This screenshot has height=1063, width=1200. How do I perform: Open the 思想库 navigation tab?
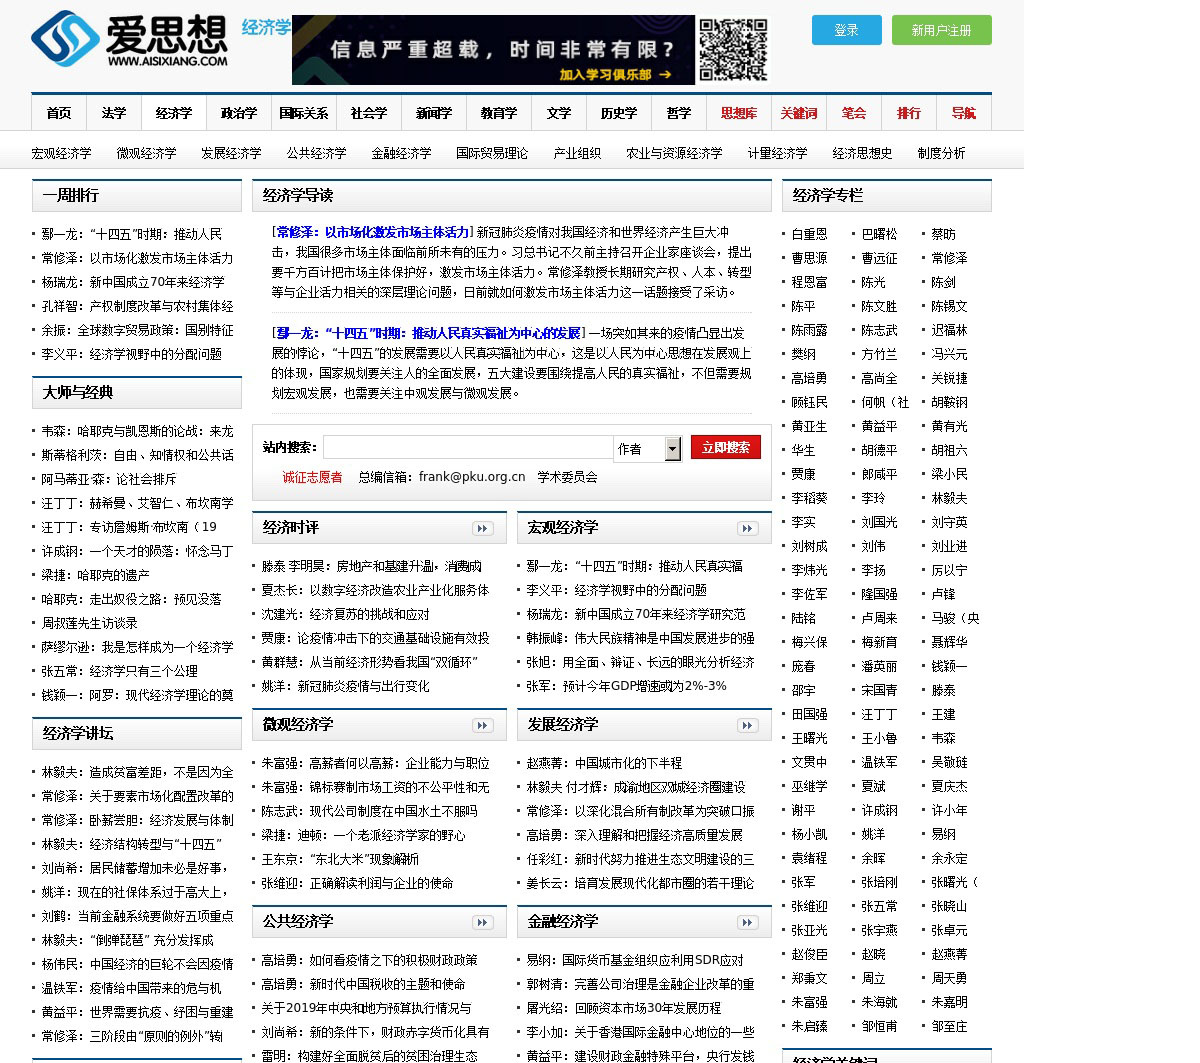[738, 113]
